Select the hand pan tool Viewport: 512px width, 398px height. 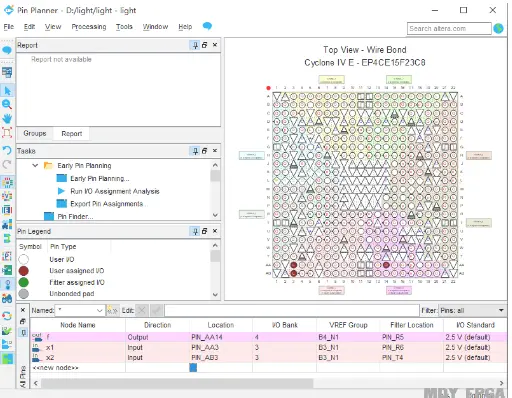7,118
